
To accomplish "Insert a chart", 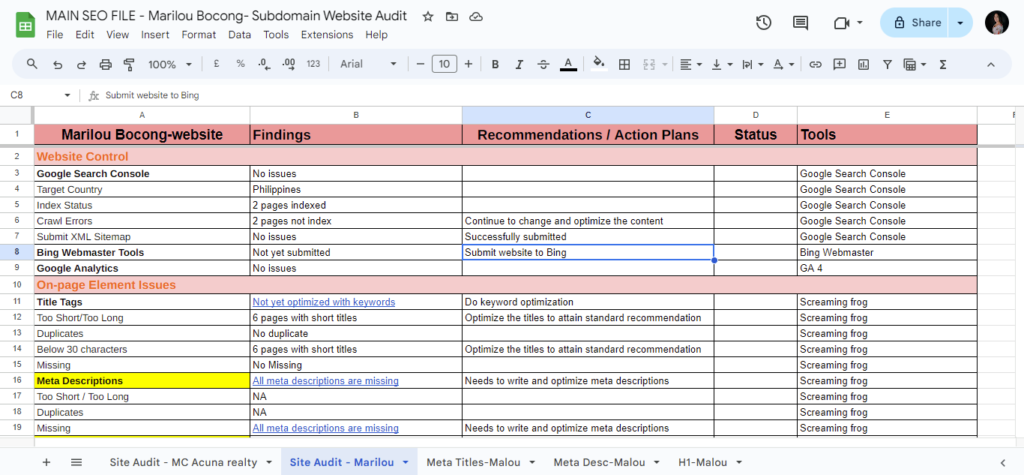I will (x=863, y=64).
